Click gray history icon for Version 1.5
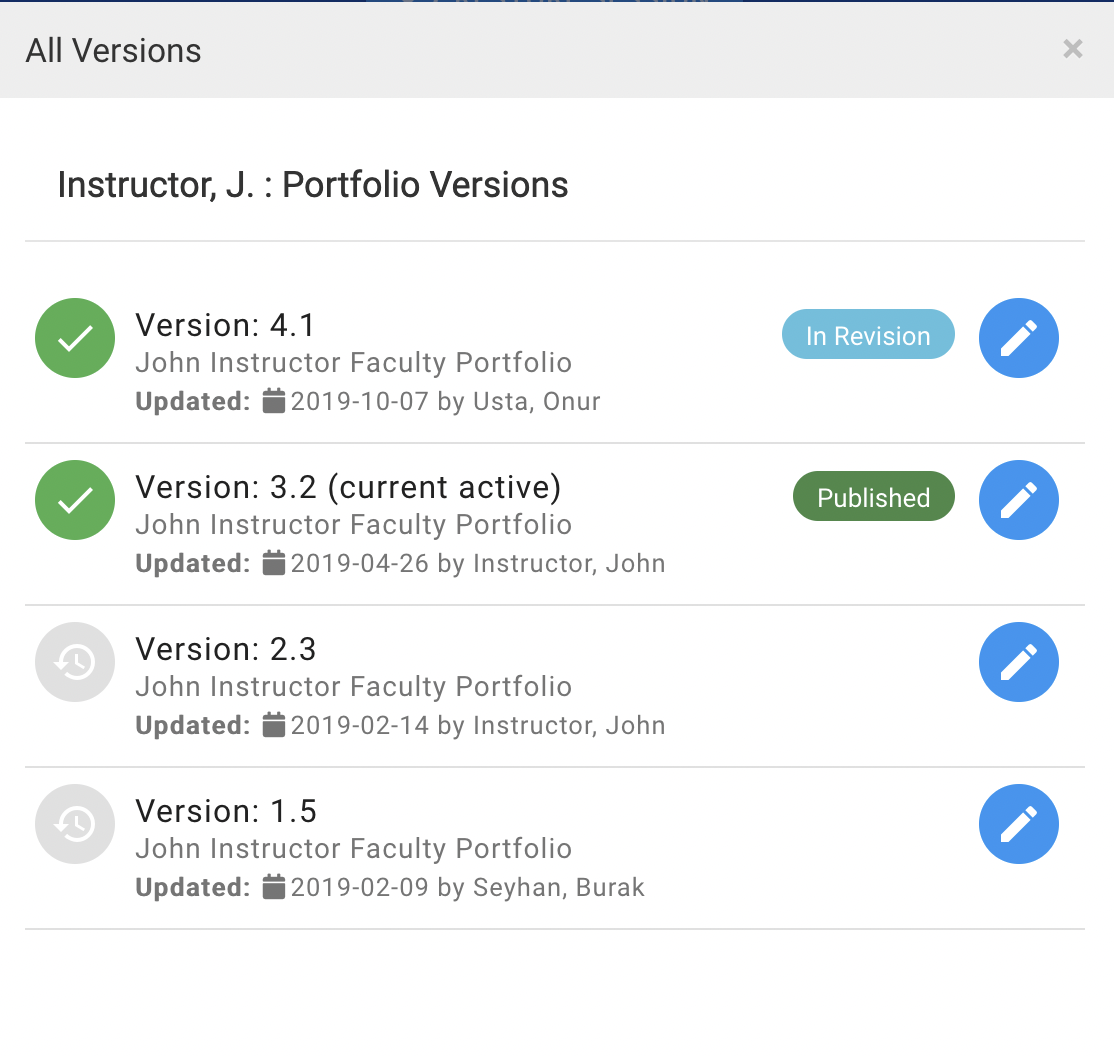Image resolution: width=1114 pixels, height=1056 pixels. 75,824
